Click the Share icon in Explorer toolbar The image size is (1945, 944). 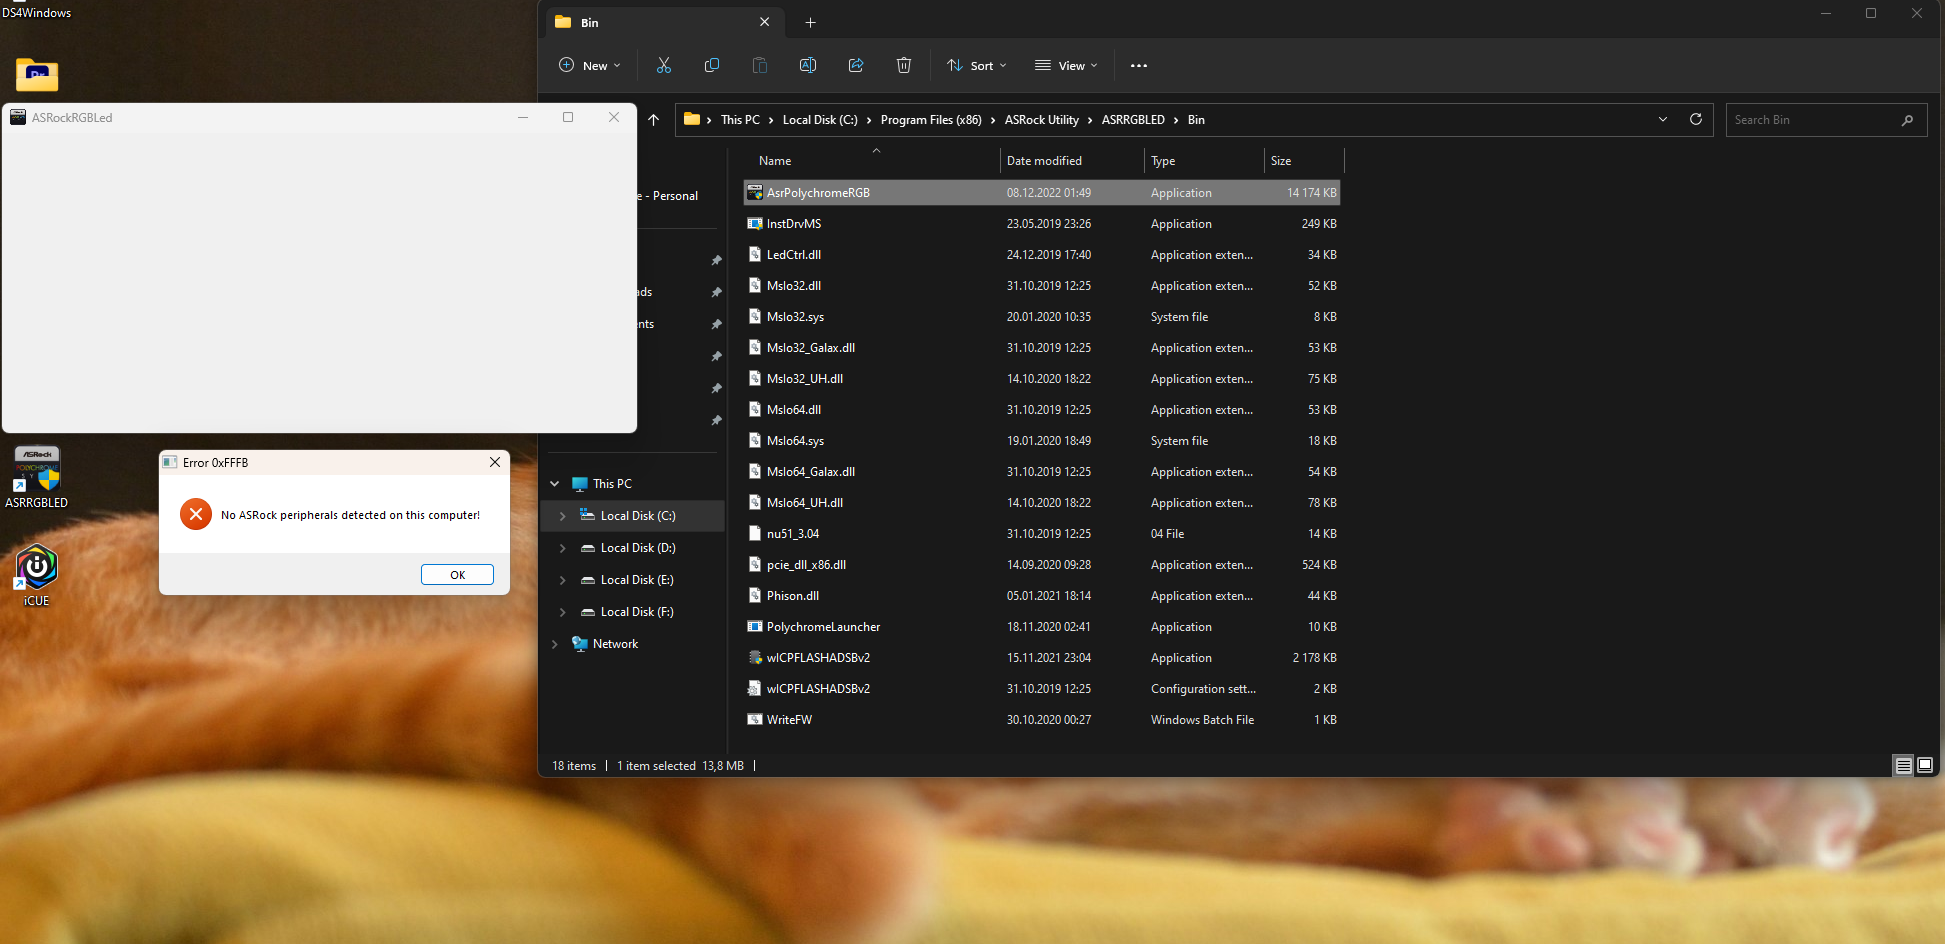point(856,65)
